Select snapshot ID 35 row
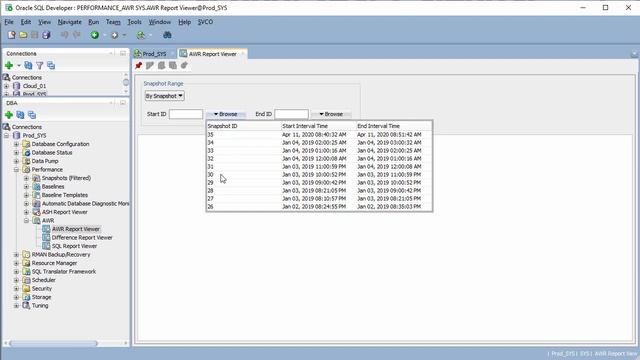Screen dimensions: 640x360 [x=319, y=135]
